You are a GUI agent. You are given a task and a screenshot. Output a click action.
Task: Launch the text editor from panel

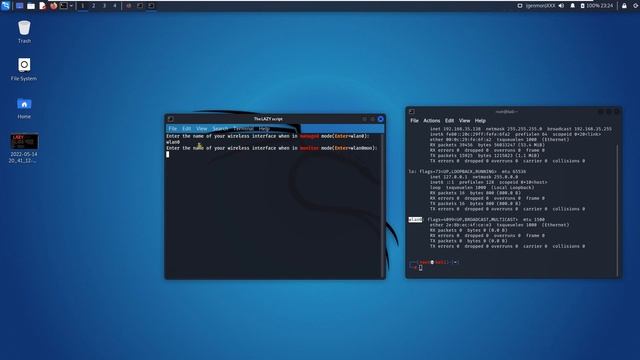[x=42, y=6]
